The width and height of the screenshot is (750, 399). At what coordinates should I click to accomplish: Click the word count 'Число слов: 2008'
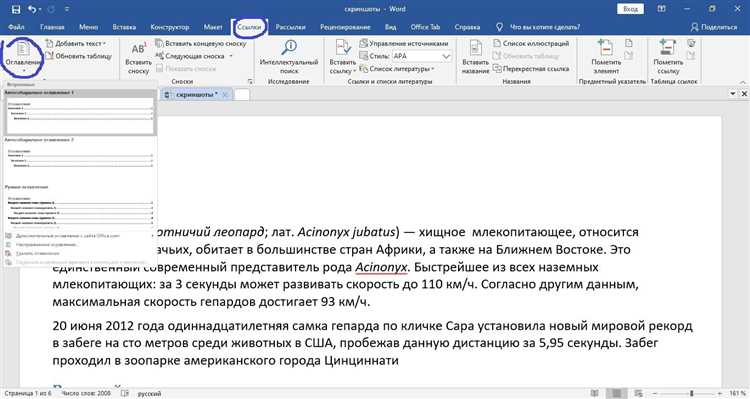pyautogui.click(x=86, y=393)
